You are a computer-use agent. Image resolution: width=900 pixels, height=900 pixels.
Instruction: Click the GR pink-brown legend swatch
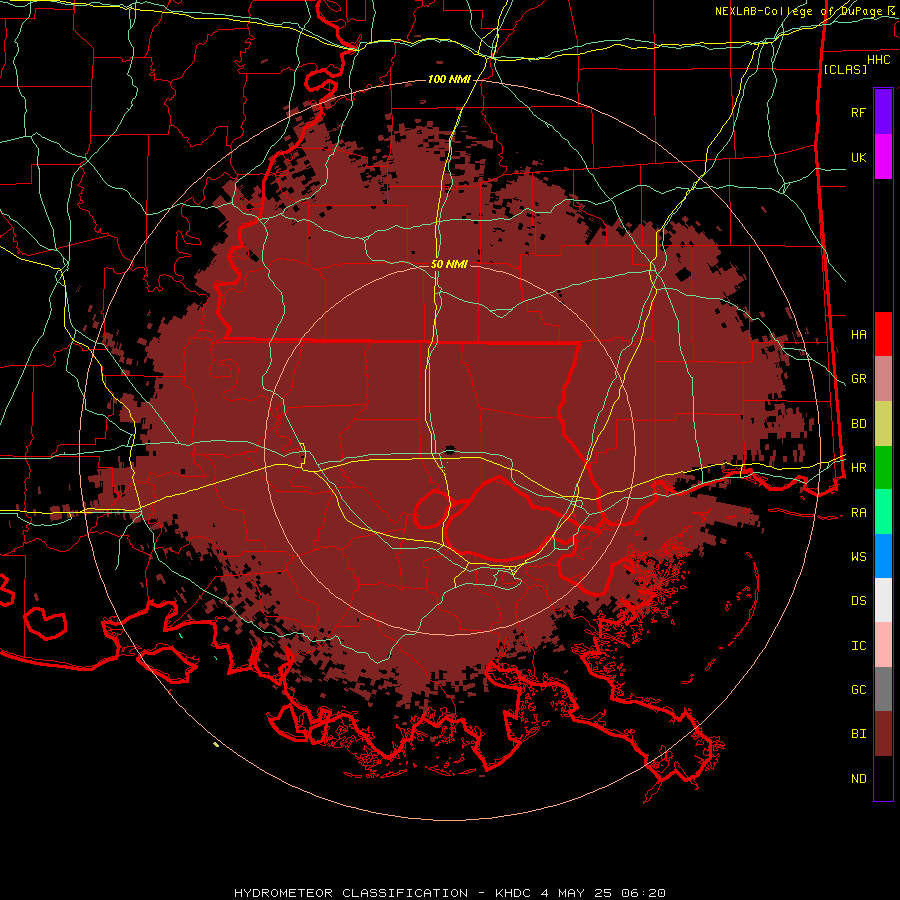click(883, 379)
